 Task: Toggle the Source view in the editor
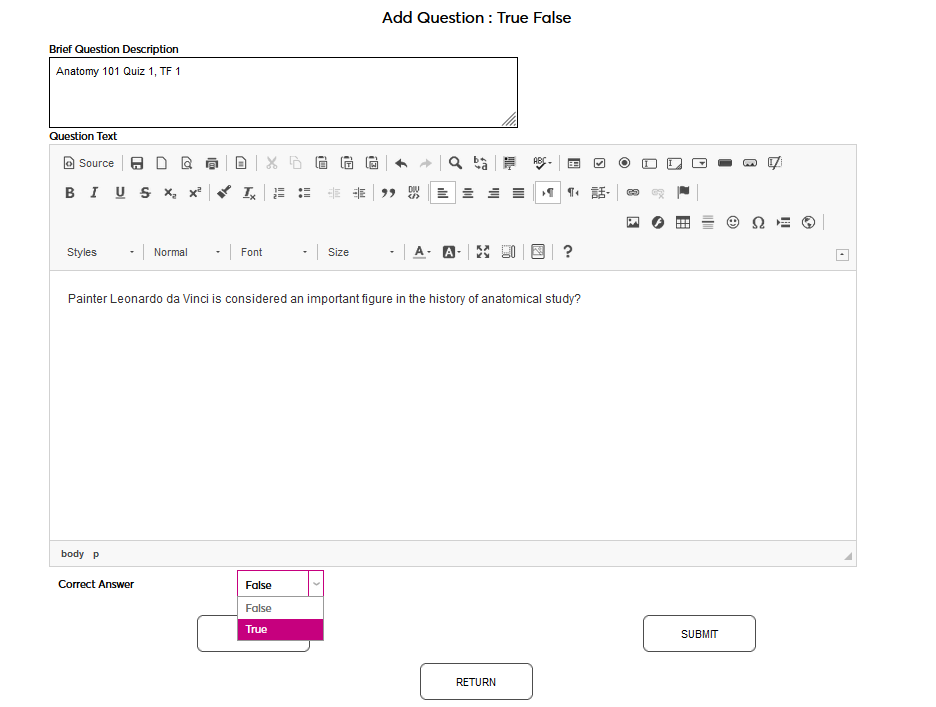88,163
